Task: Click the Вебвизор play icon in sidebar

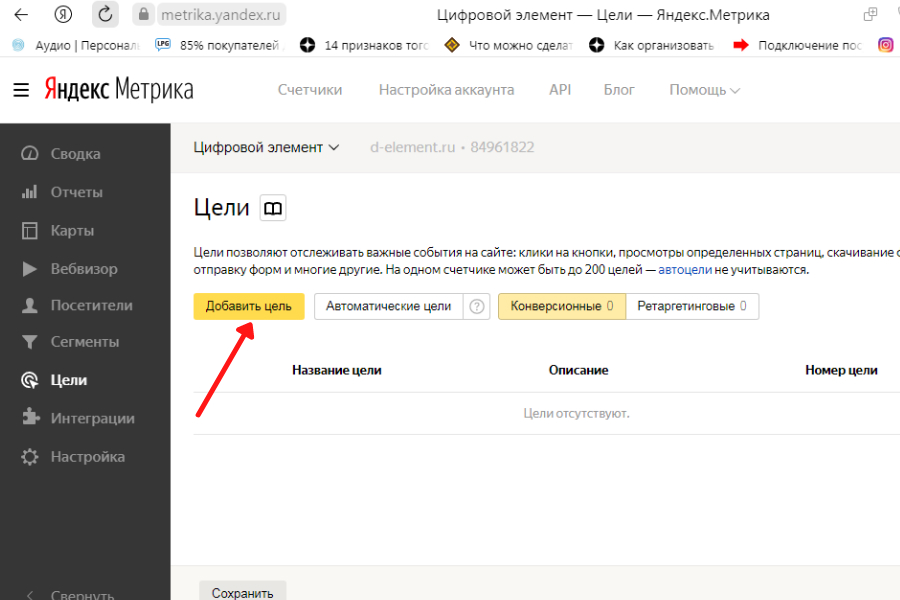Action: (x=30, y=269)
